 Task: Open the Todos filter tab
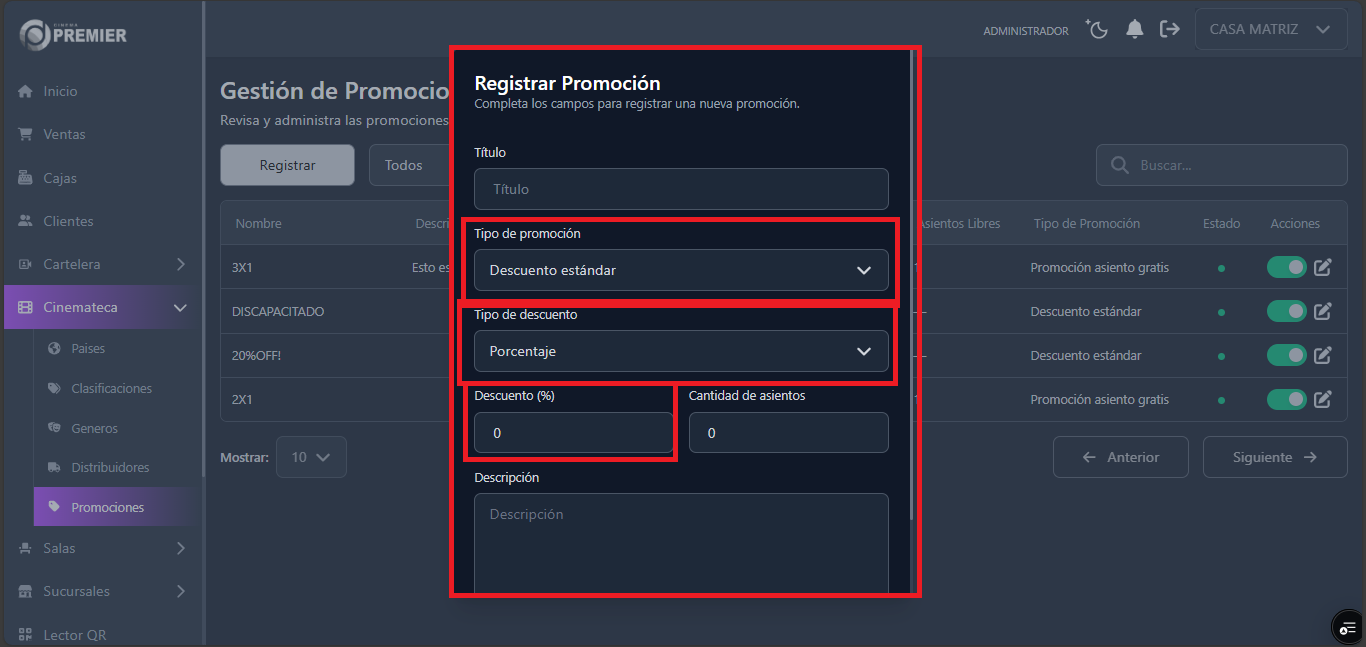411,165
